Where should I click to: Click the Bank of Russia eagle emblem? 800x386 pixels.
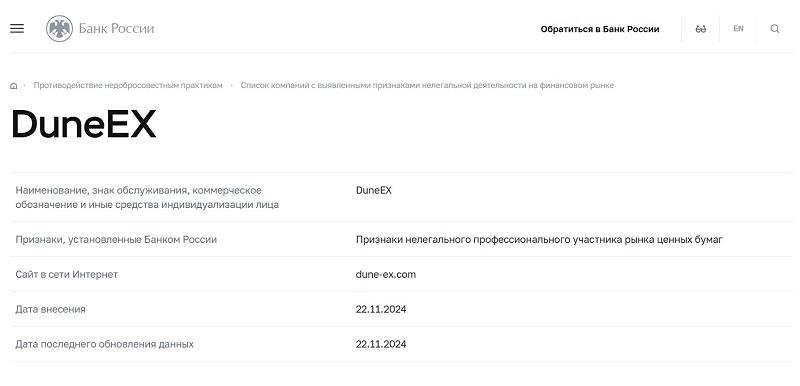[x=60, y=29]
